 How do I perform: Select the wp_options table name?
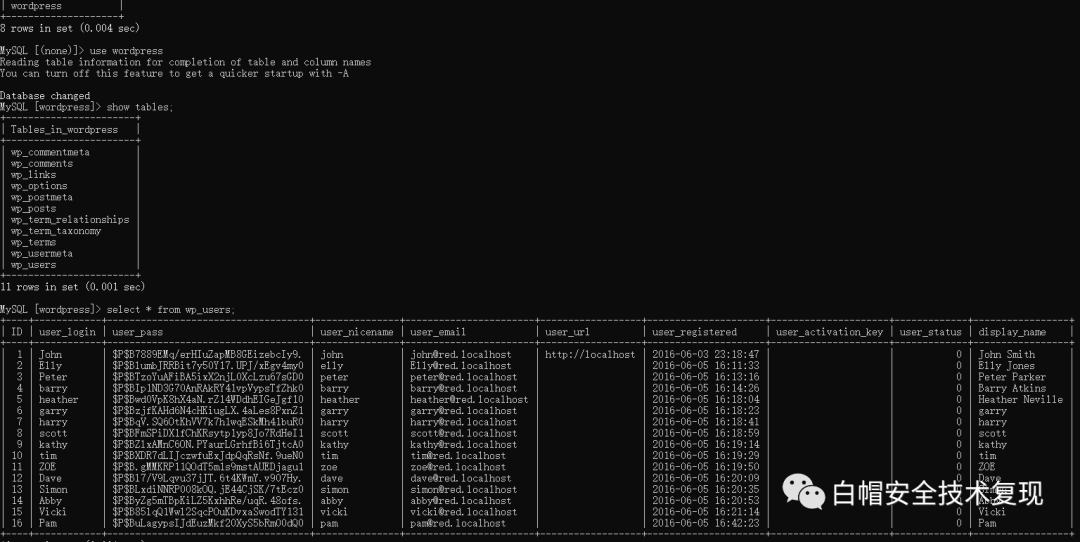(x=39, y=186)
